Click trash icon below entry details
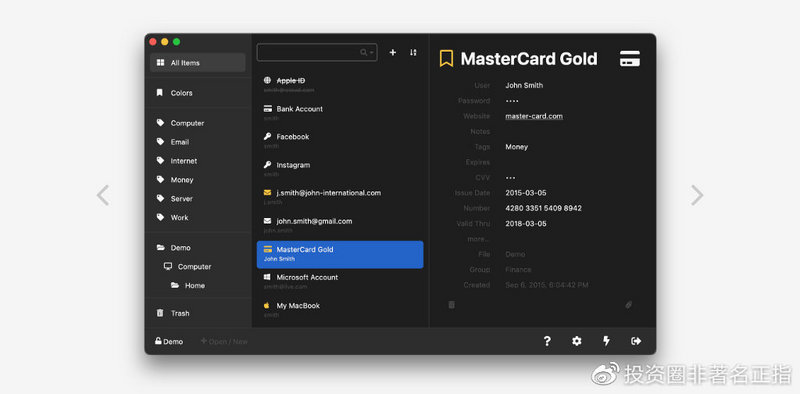Image resolution: width=800 pixels, height=394 pixels. tap(451, 305)
